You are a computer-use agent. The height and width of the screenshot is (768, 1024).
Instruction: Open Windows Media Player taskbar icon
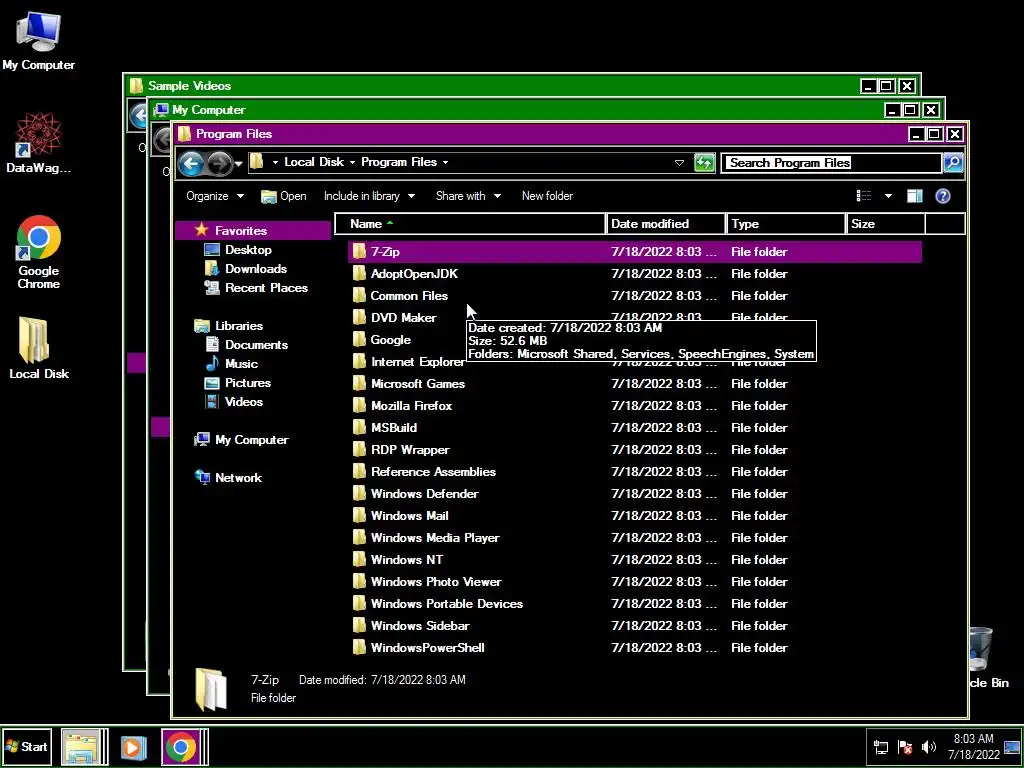133,747
